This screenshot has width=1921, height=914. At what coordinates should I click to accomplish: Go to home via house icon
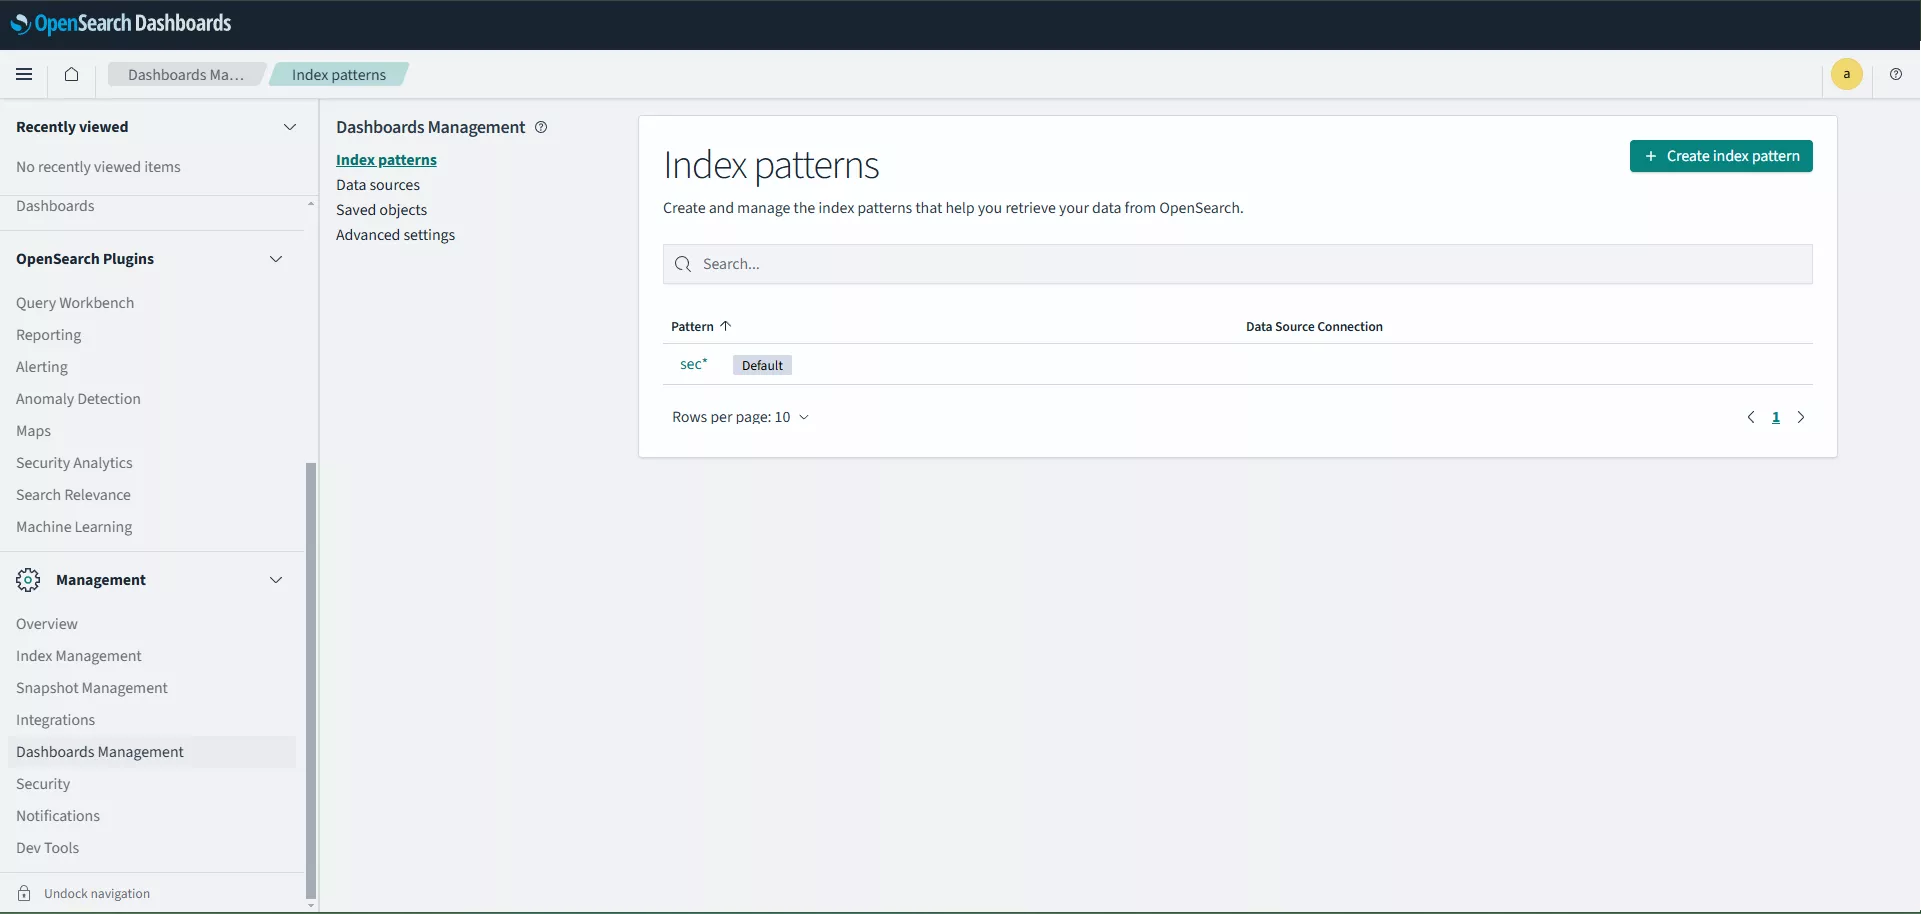[x=71, y=74]
